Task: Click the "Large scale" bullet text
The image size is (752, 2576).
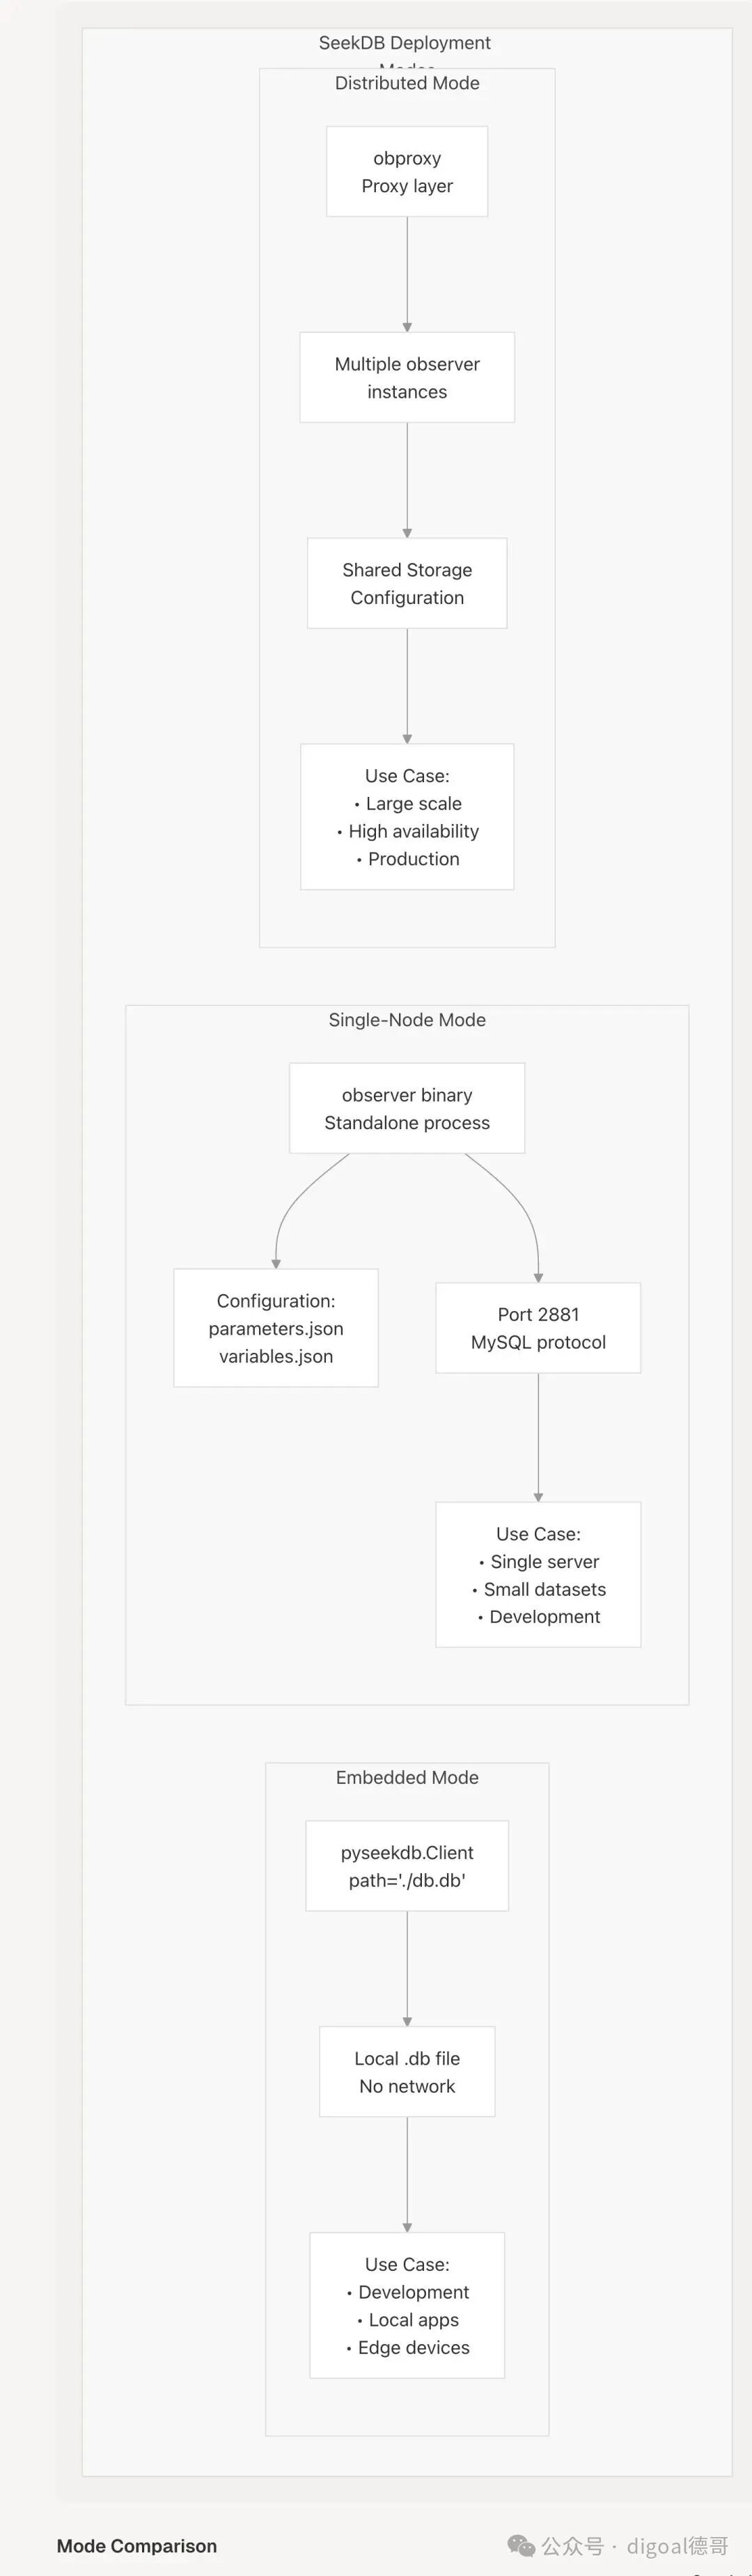Action: [x=414, y=803]
